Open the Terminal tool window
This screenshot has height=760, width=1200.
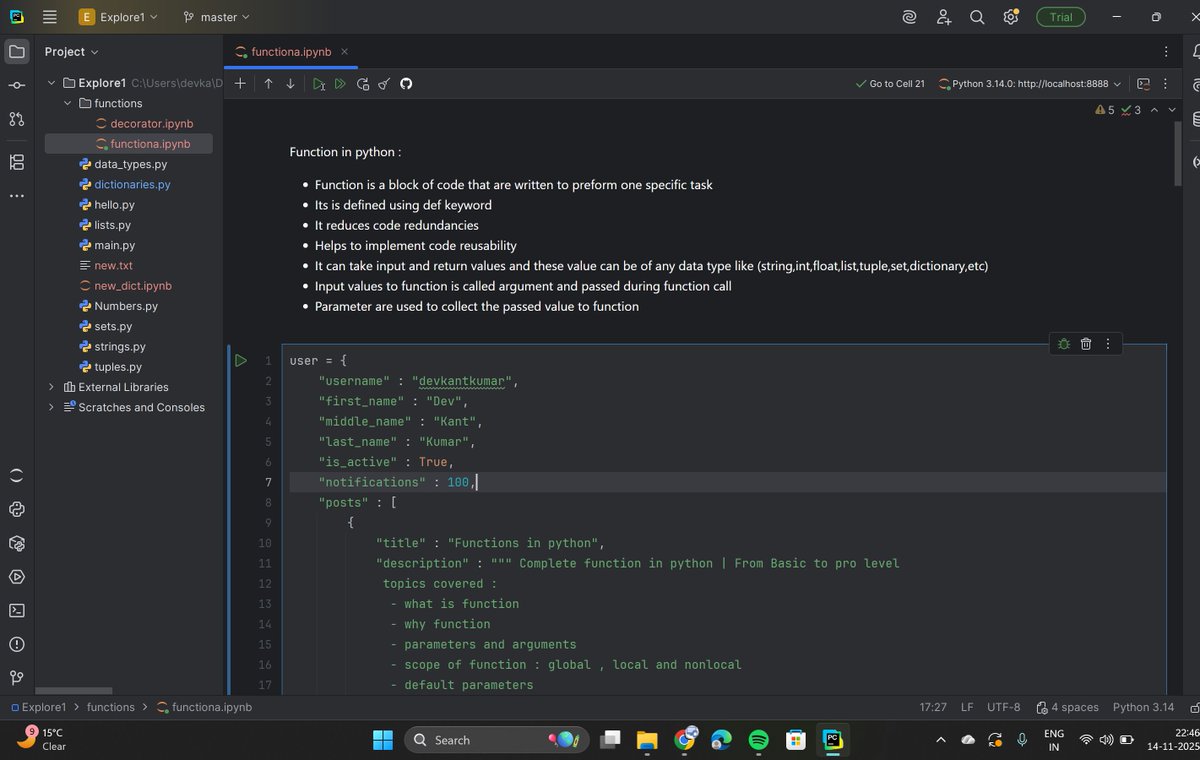point(16,611)
